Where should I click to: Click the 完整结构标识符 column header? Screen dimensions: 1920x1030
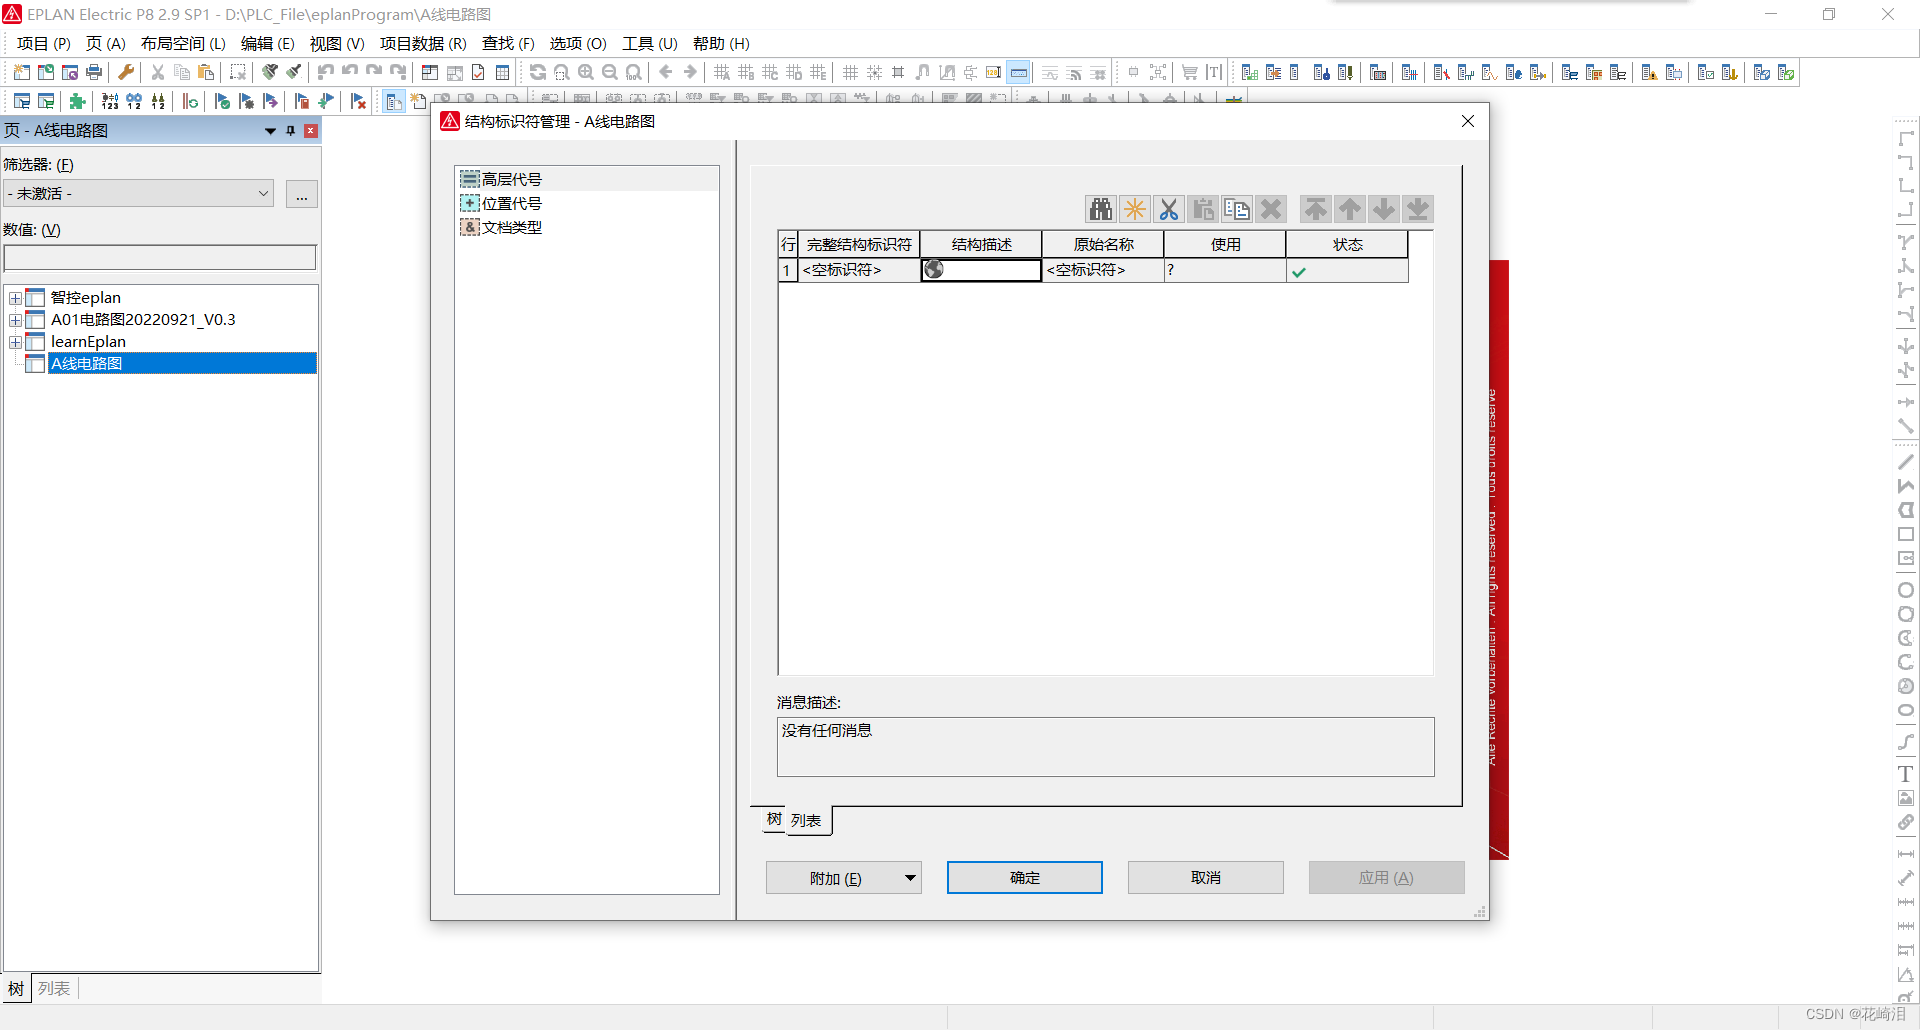(859, 244)
